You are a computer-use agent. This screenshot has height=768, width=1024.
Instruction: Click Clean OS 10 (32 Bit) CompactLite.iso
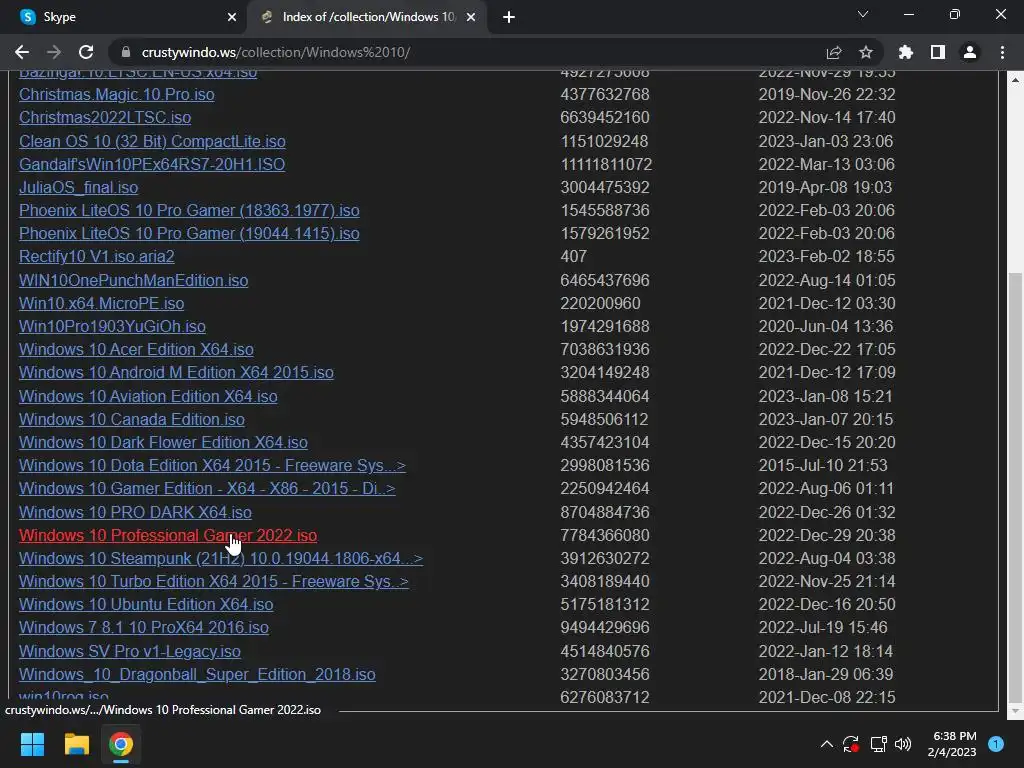click(152, 142)
